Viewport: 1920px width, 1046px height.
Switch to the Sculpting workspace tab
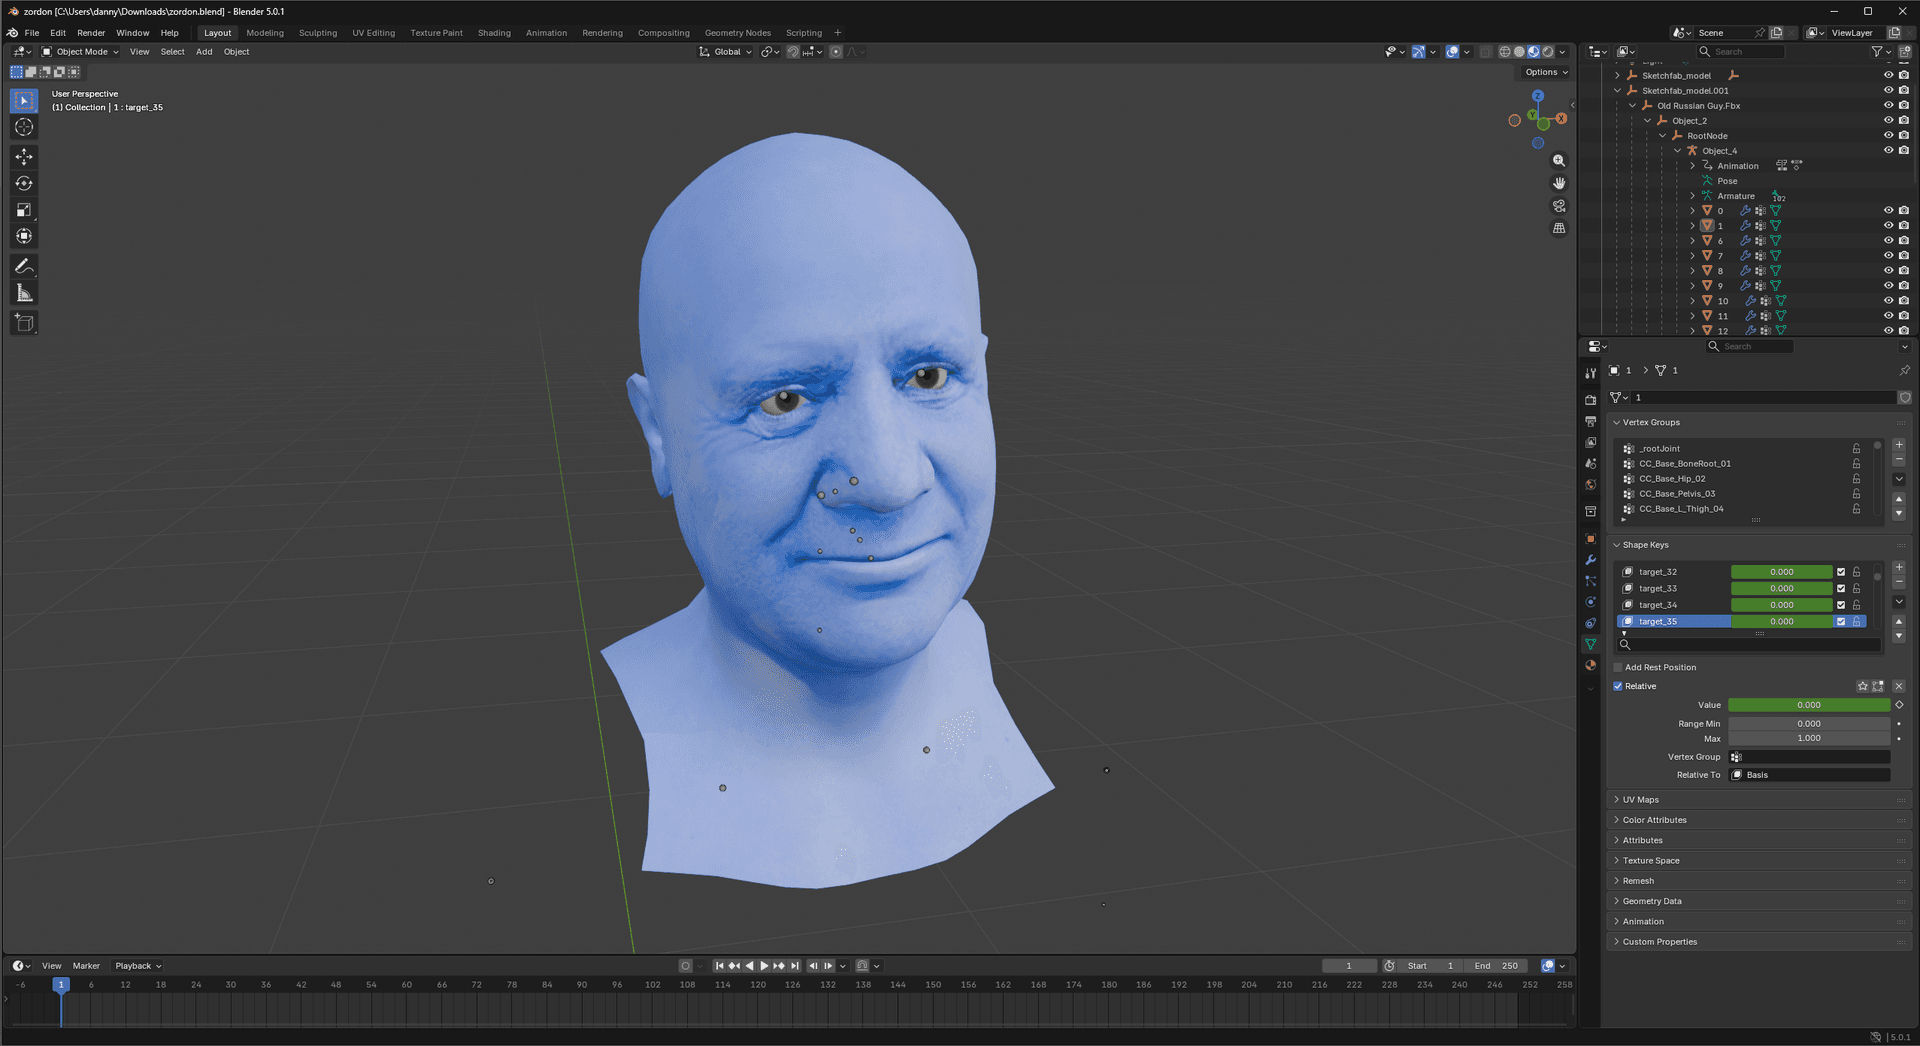(x=317, y=33)
